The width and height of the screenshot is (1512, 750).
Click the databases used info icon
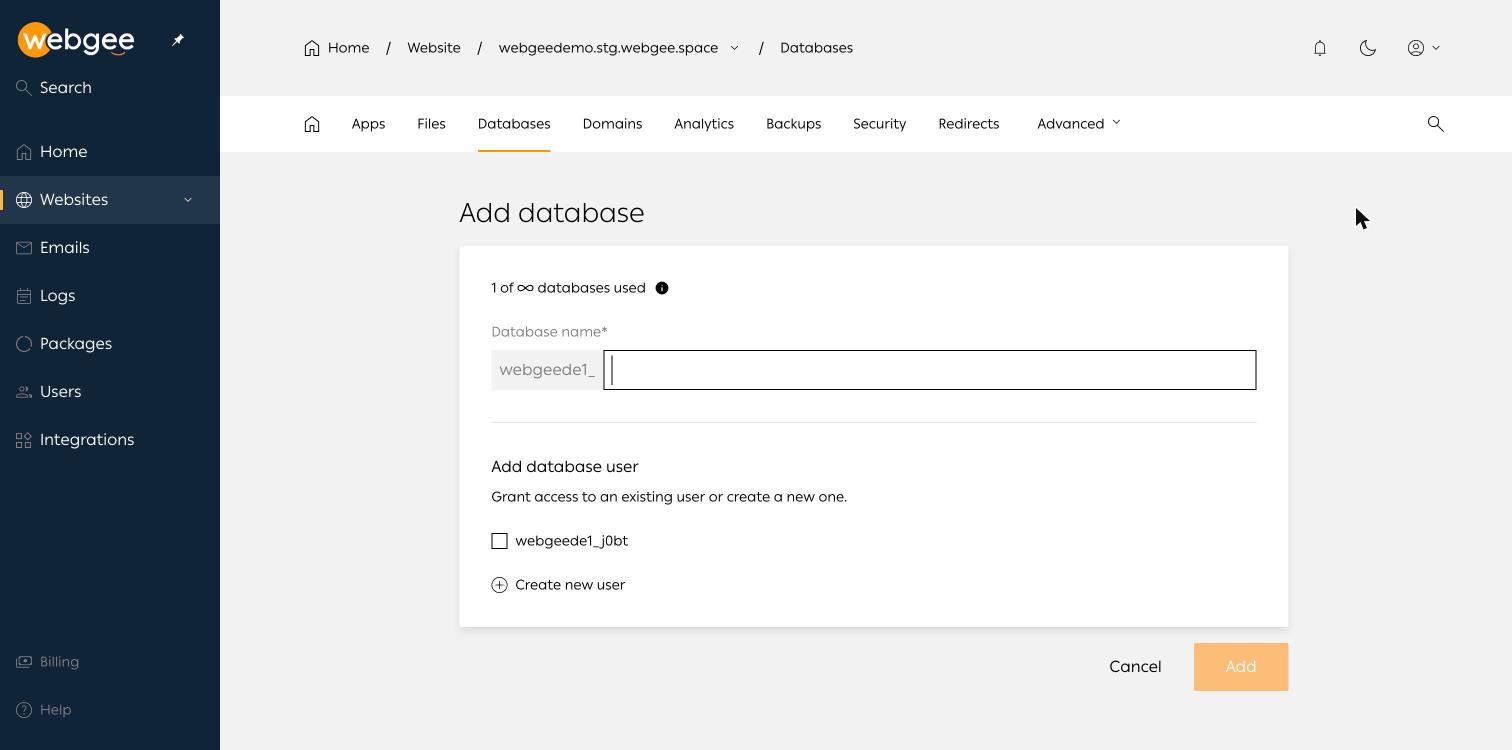[x=662, y=288]
